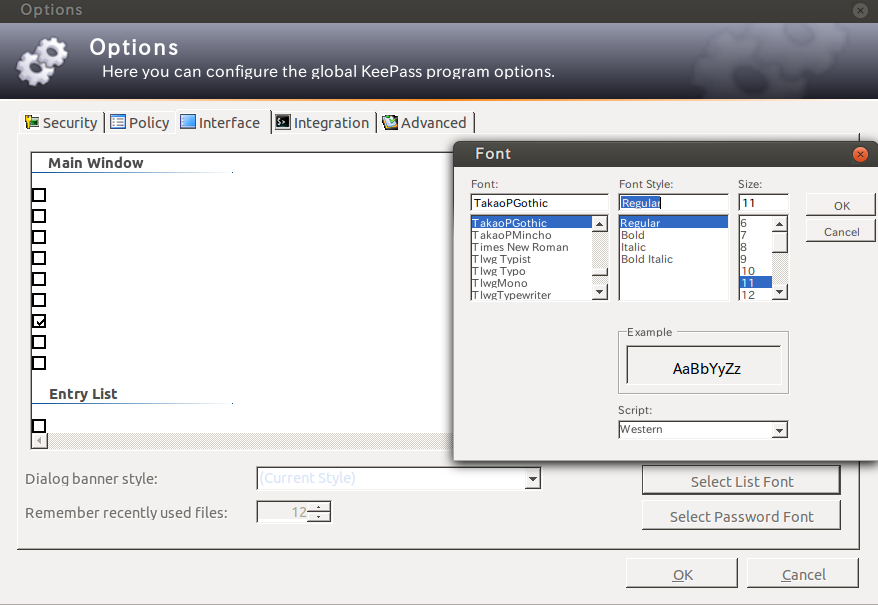Confirm Options with the bottom OK button
This screenshot has height=605, width=878.
(x=682, y=575)
